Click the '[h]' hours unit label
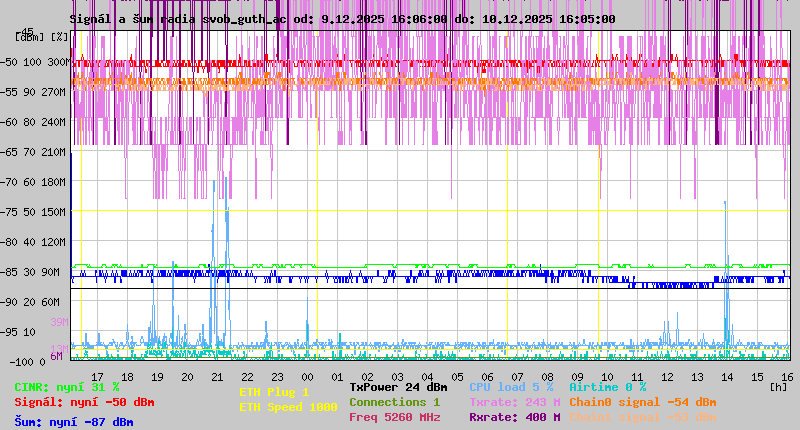Viewport: 800px width, 430px height. pyautogui.click(x=778, y=387)
